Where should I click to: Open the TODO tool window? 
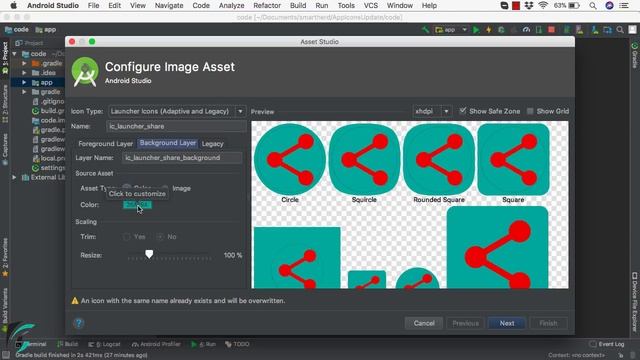[x=237, y=344]
